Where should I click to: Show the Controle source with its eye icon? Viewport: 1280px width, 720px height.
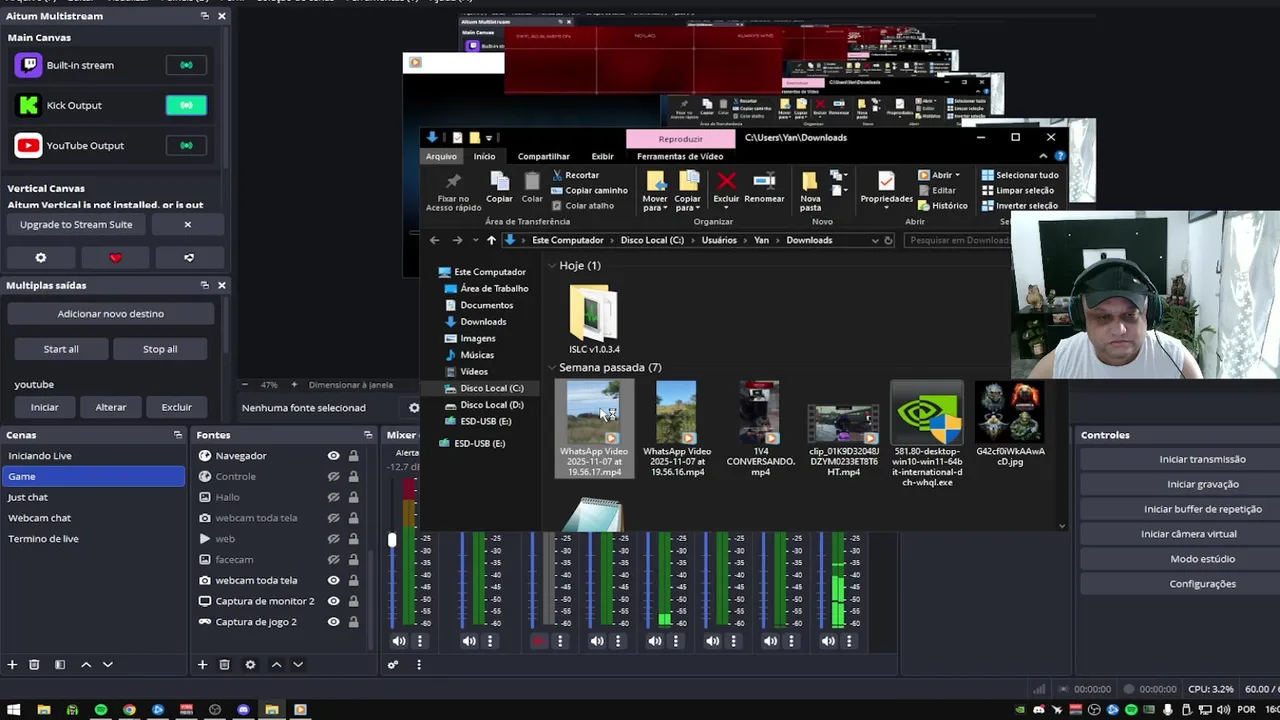[x=334, y=477]
